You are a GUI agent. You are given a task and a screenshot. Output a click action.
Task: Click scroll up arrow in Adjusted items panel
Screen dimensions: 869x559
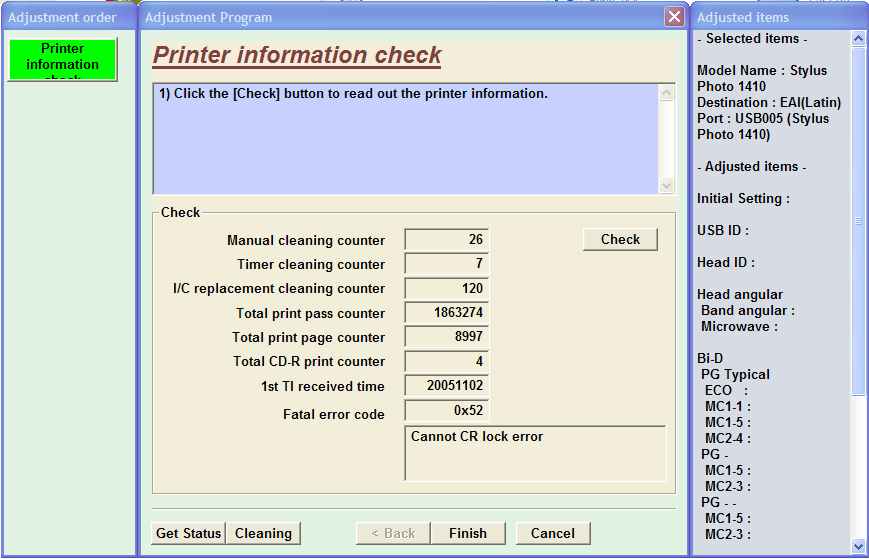pos(858,38)
